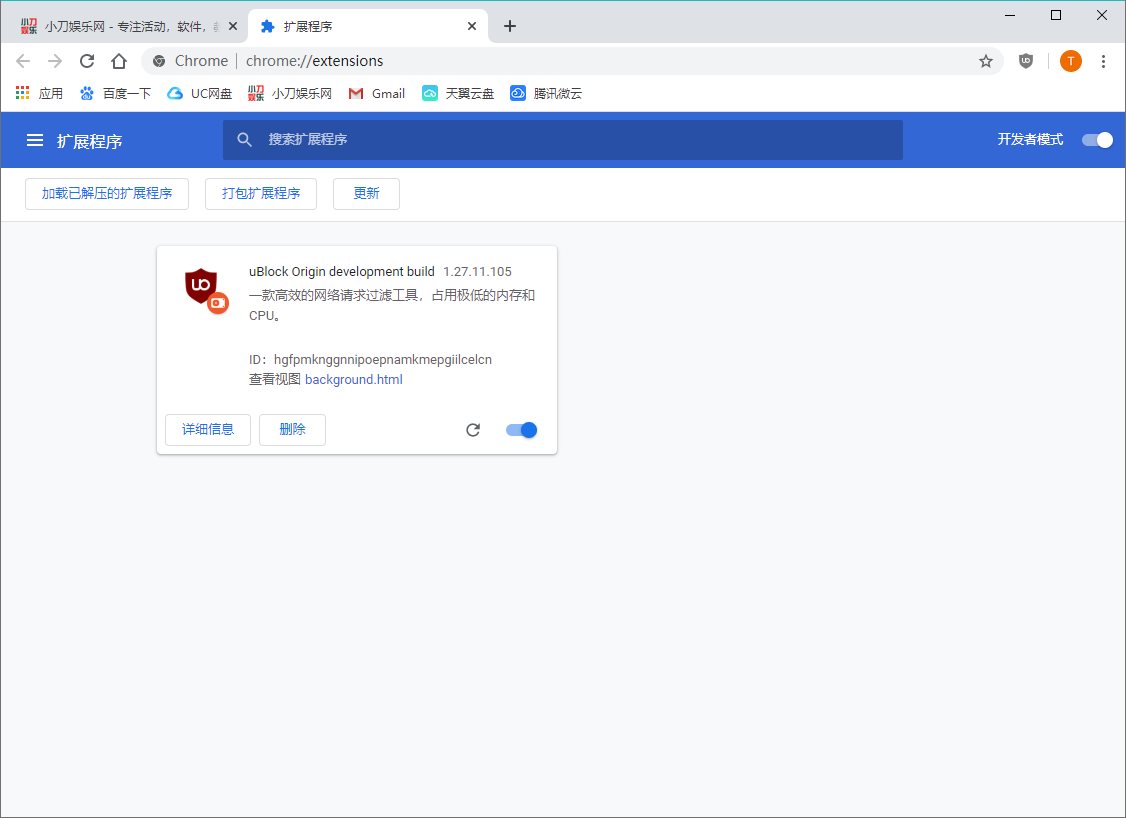Click the browser reload button
The width and height of the screenshot is (1126, 818).
[87, 61]
